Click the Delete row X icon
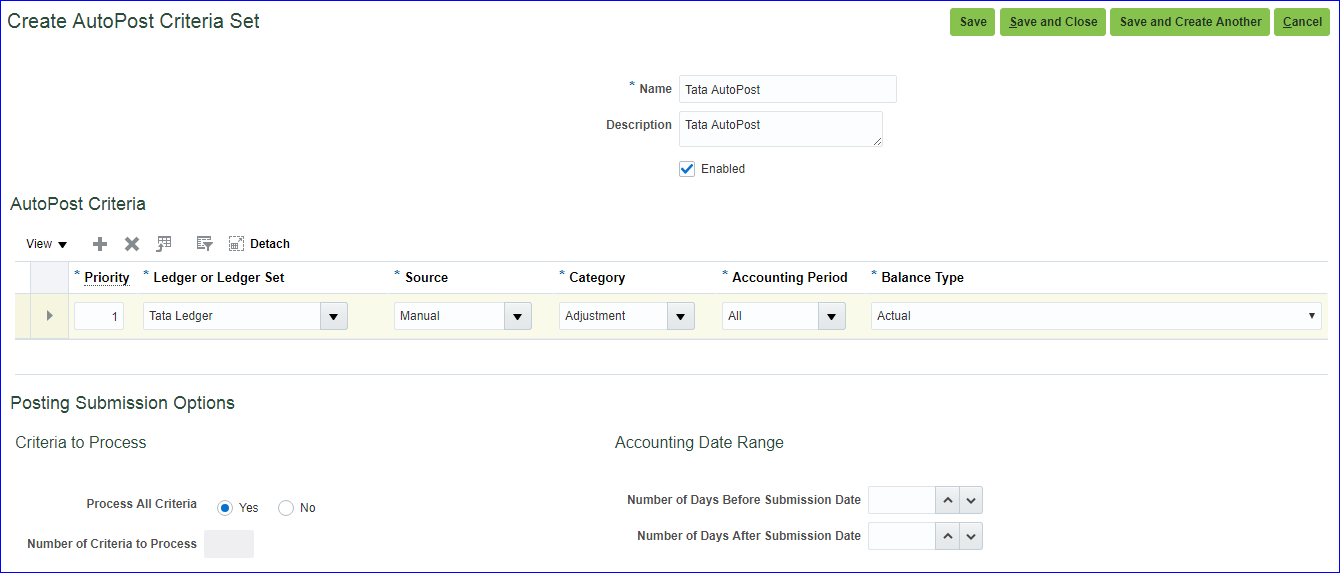The width and height of the screenshot is (1340, 573). click(132, 244)
